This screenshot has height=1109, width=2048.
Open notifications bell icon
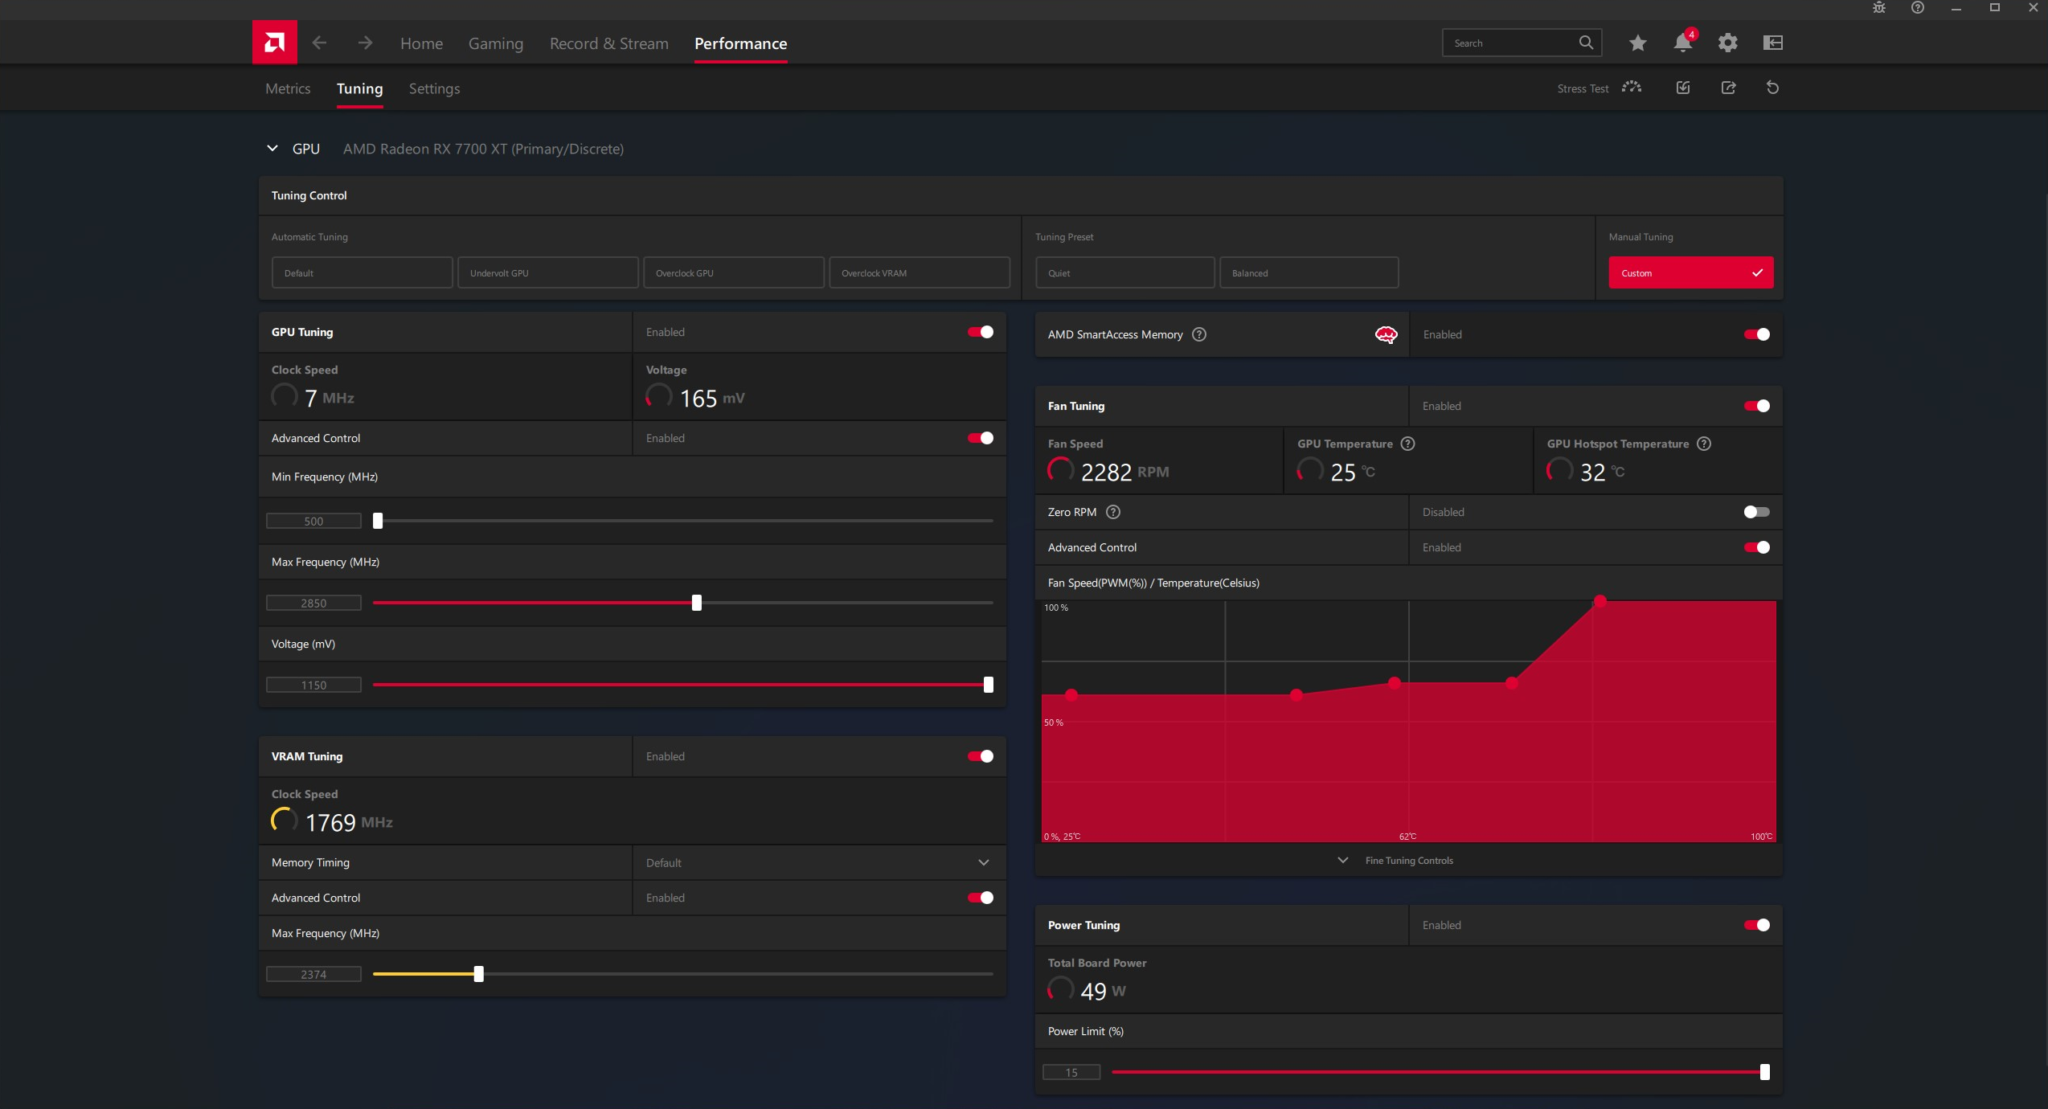[1683, 42]
